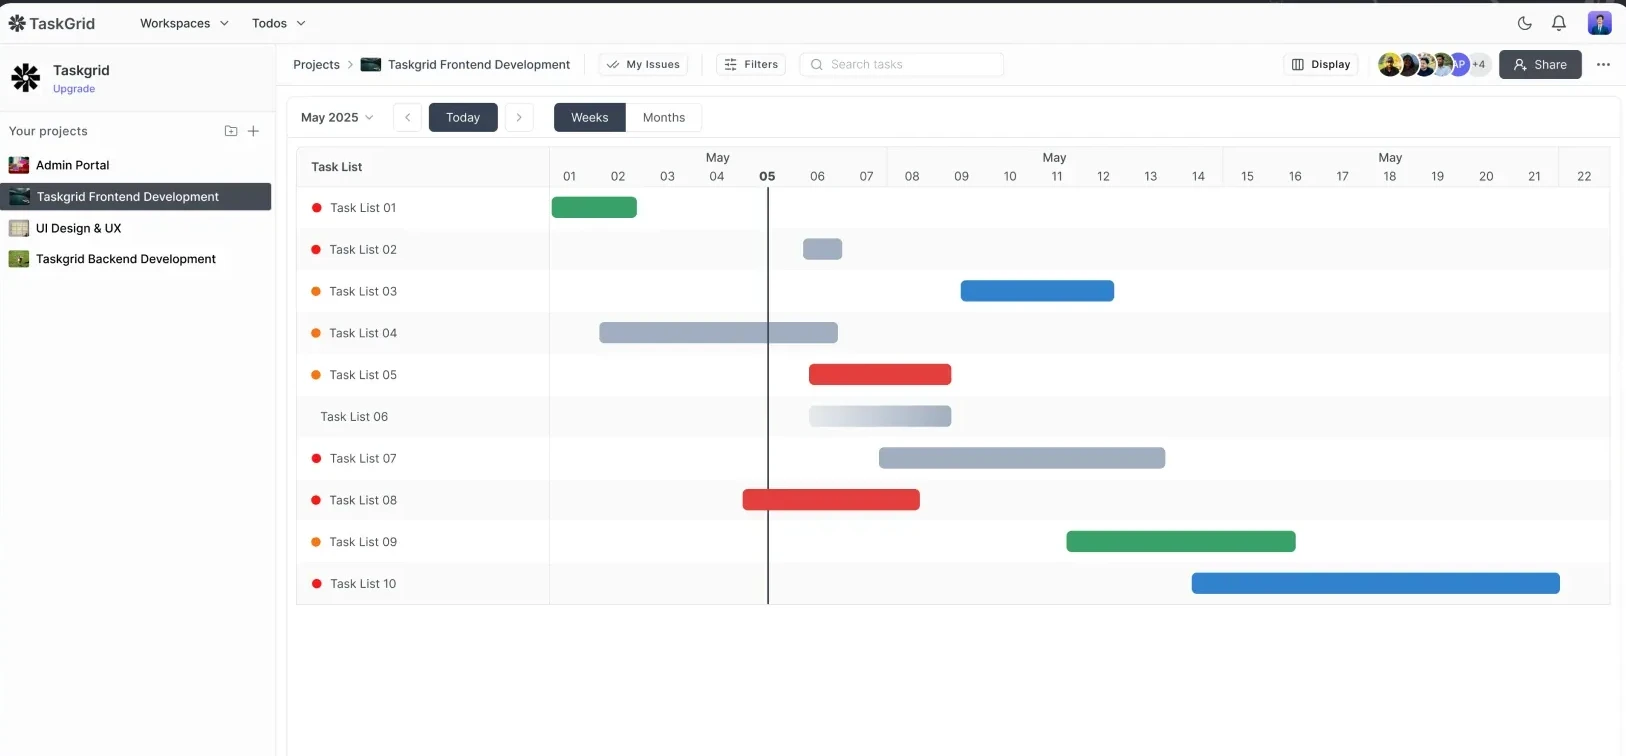Click Task List 01 green bar
Image resolution: width=1626 pixels, height=756 pixels.
594,207
